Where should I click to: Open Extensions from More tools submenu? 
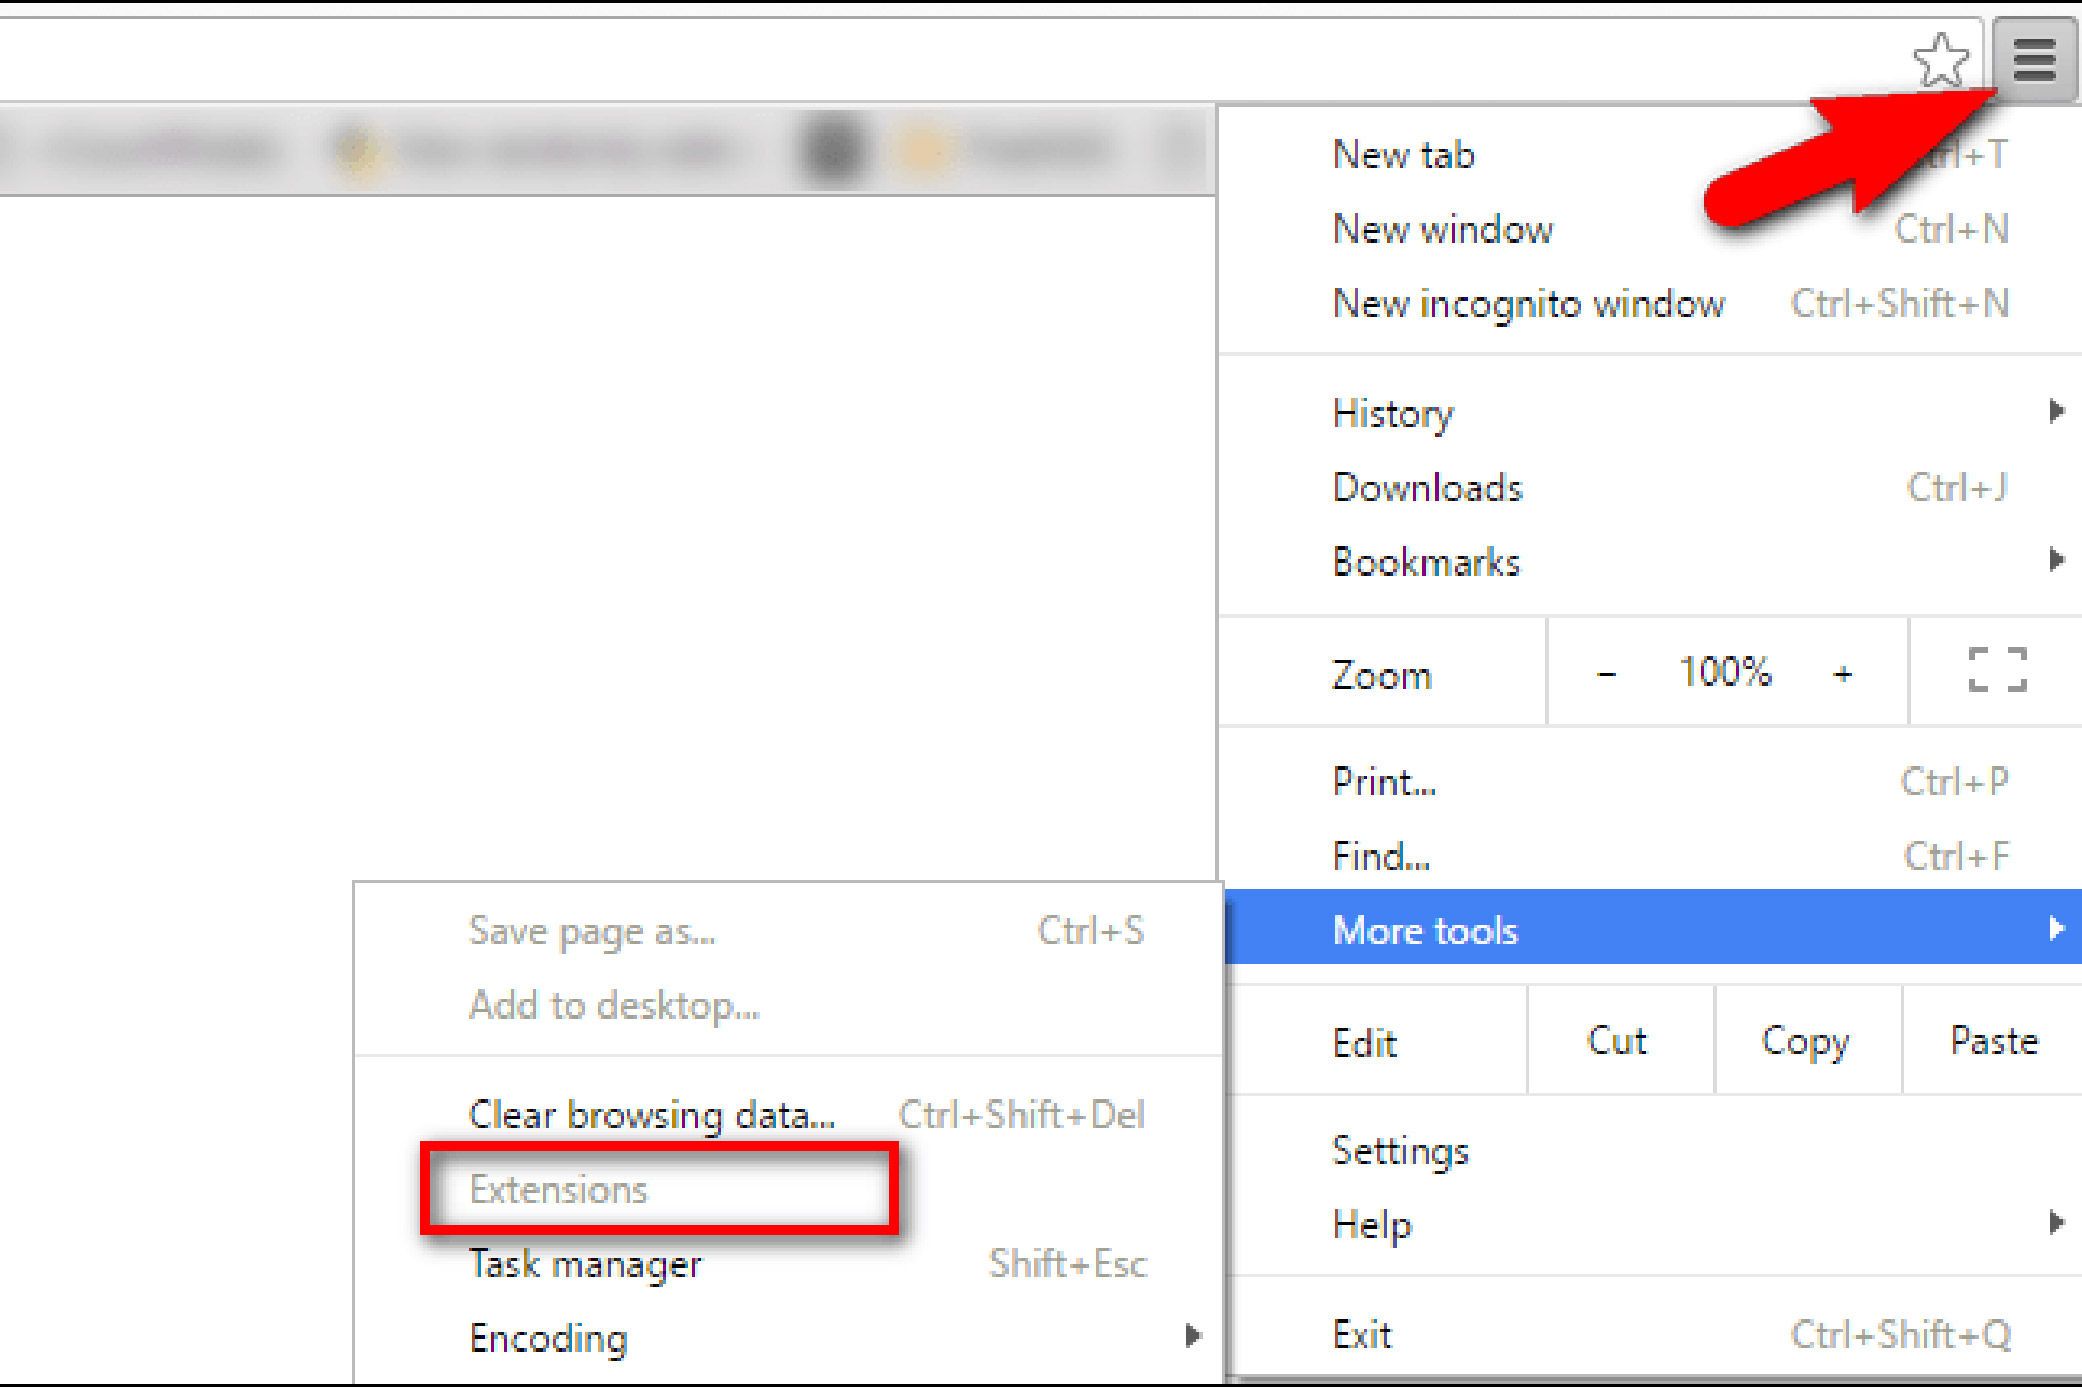789,1190
